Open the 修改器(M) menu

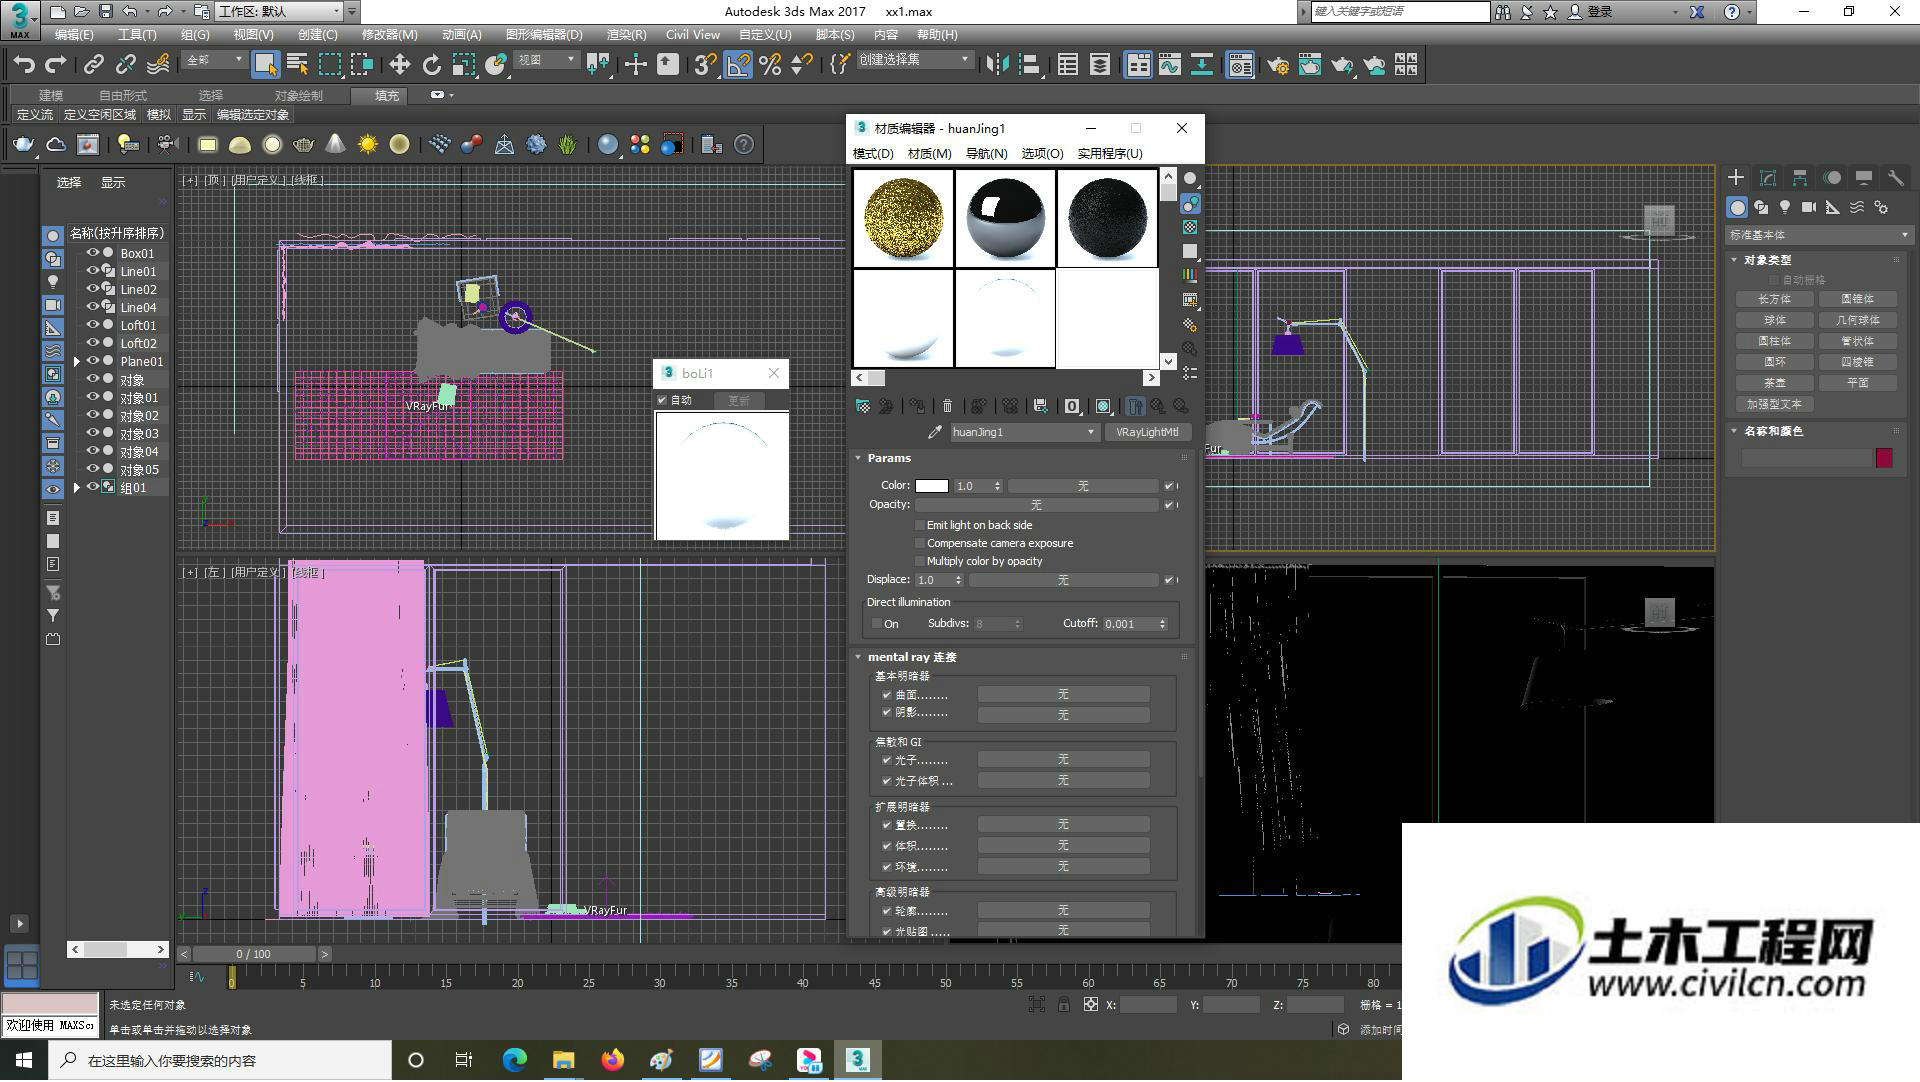coord(389,34)
